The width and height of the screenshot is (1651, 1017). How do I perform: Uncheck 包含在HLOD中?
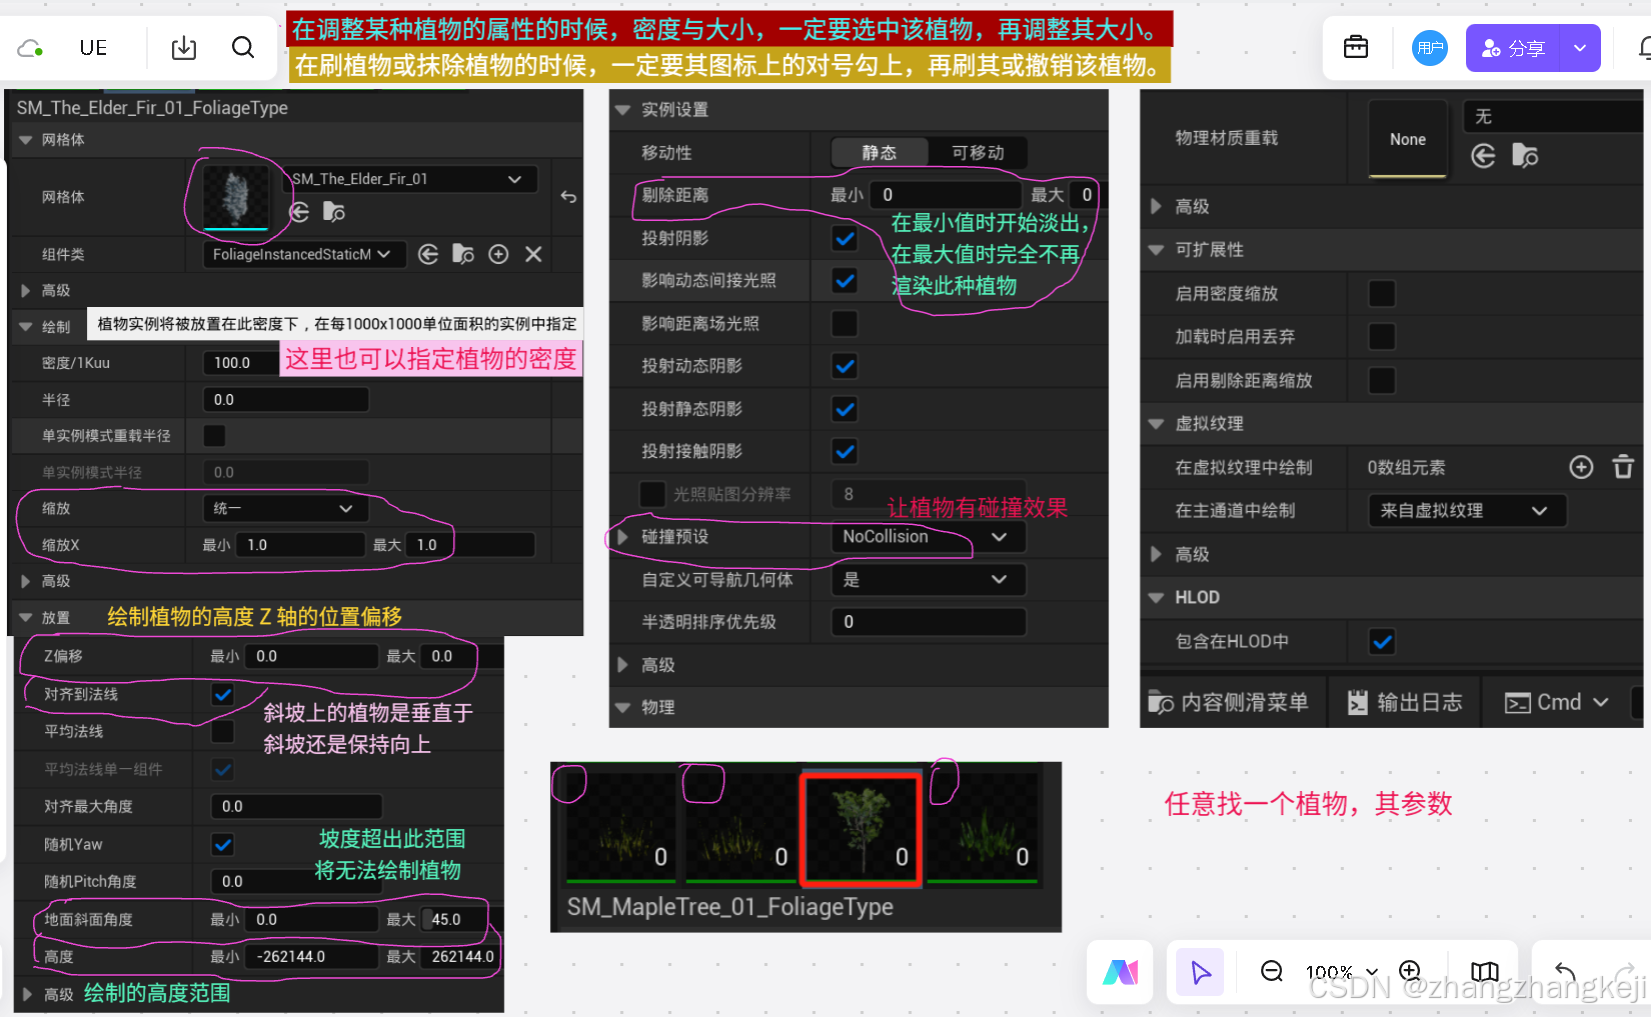click(1382, 641)
